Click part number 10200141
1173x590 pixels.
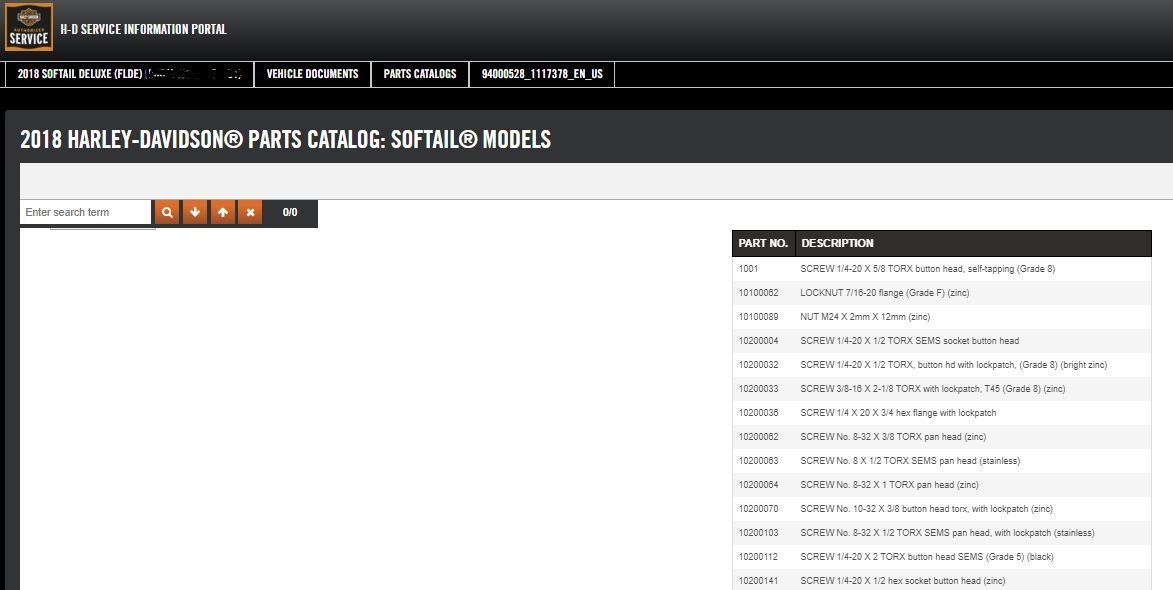758,581
